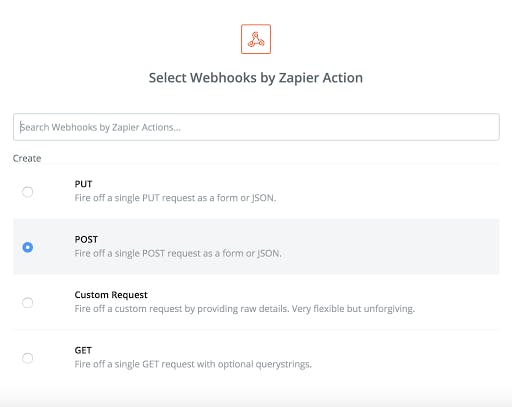Image resolution: width=512 pixels, height=407 pixels.
Task: Click the 'Very flexible but unforgiving' description
Action: coord(353,309)
